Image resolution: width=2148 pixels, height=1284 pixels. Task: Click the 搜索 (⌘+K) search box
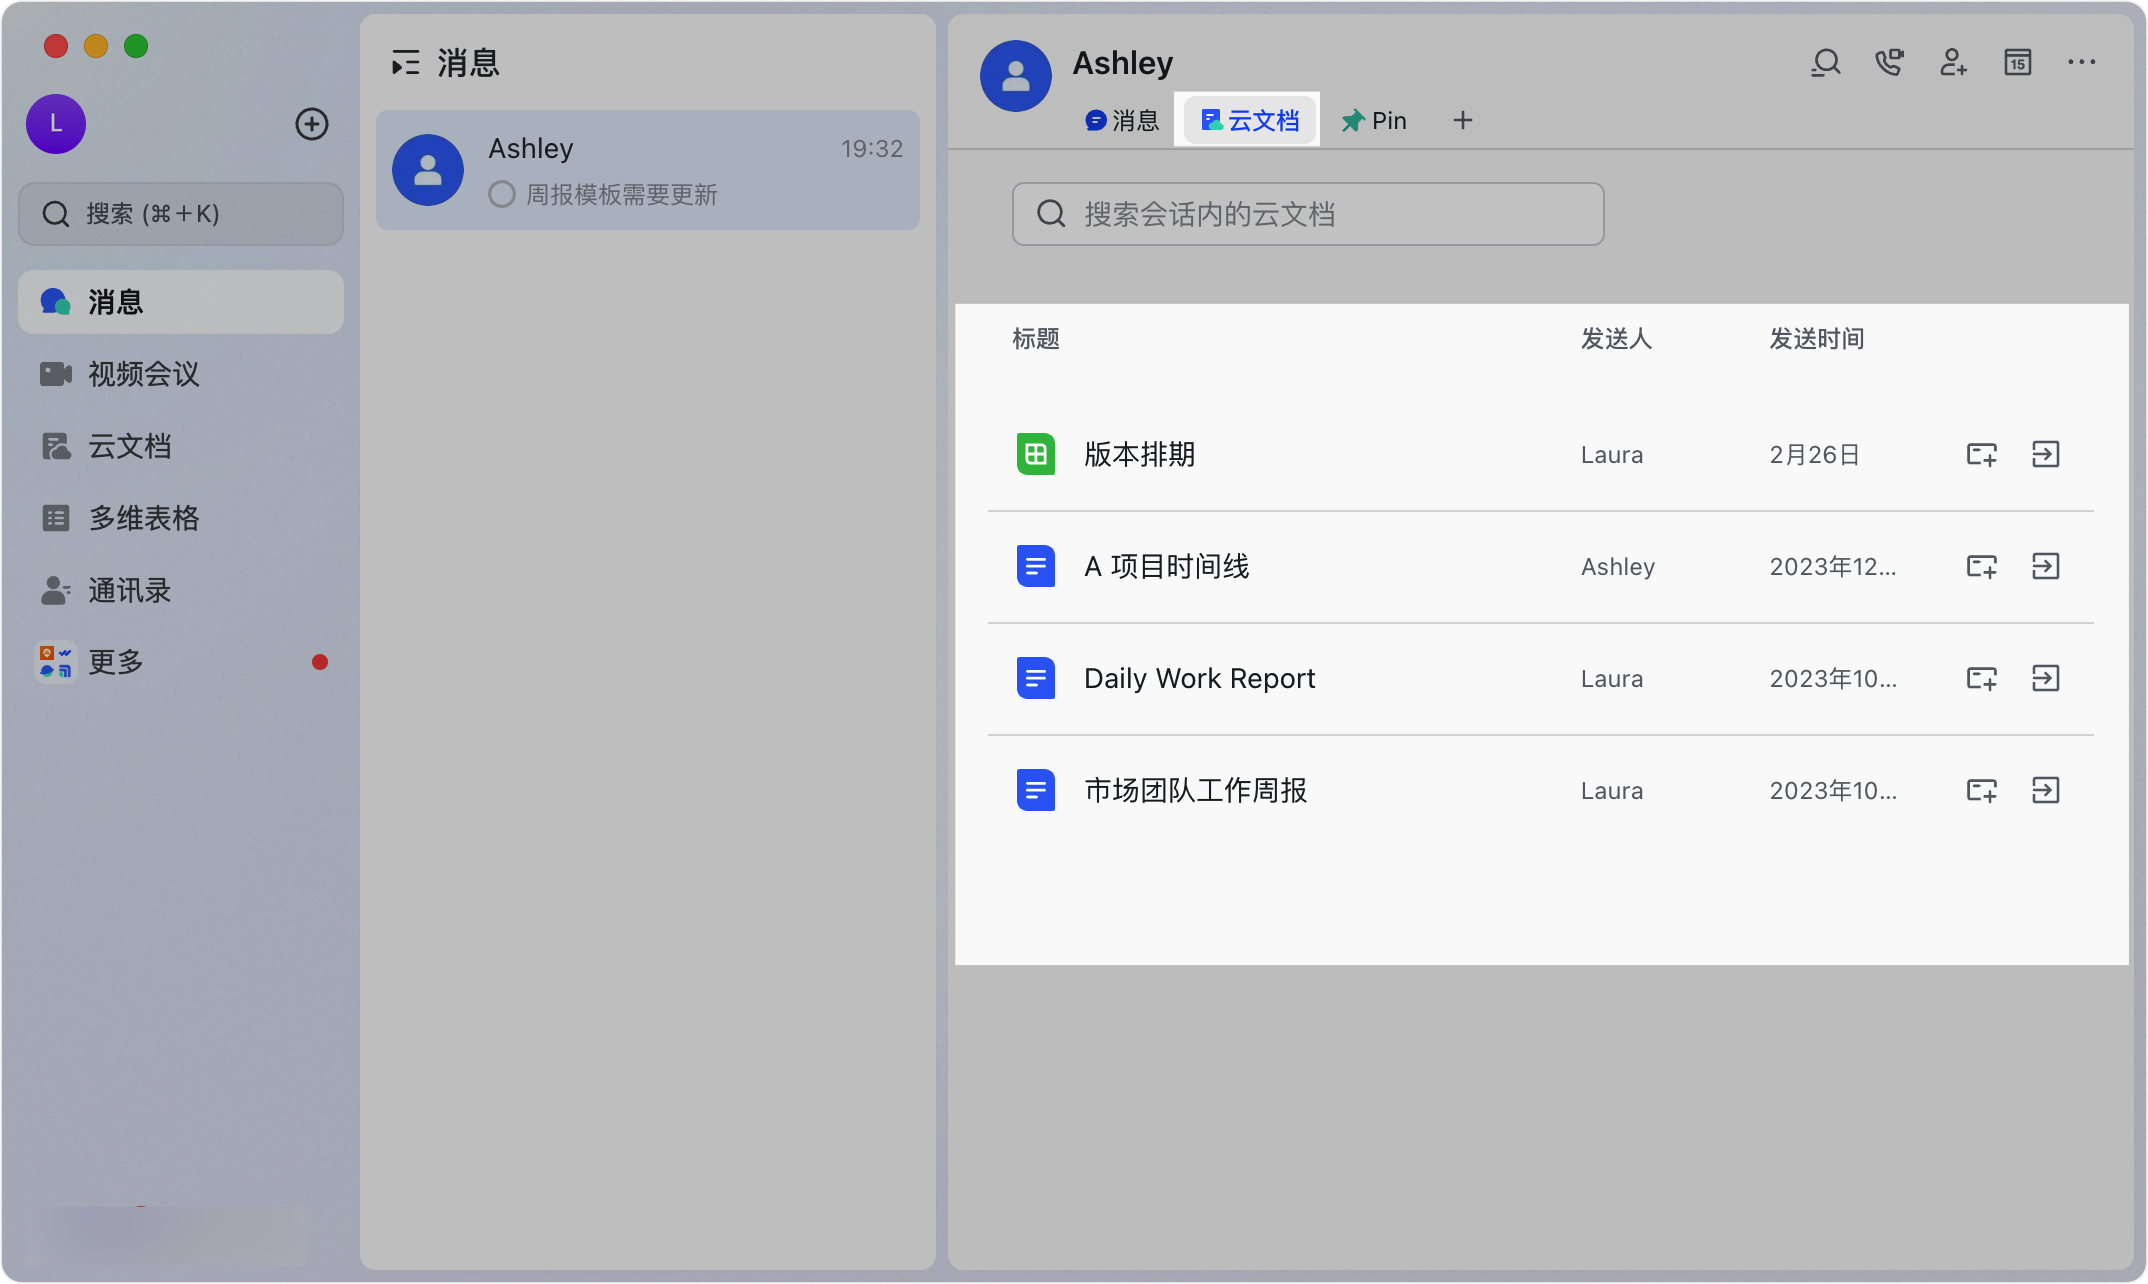click(x=181, y=214)
